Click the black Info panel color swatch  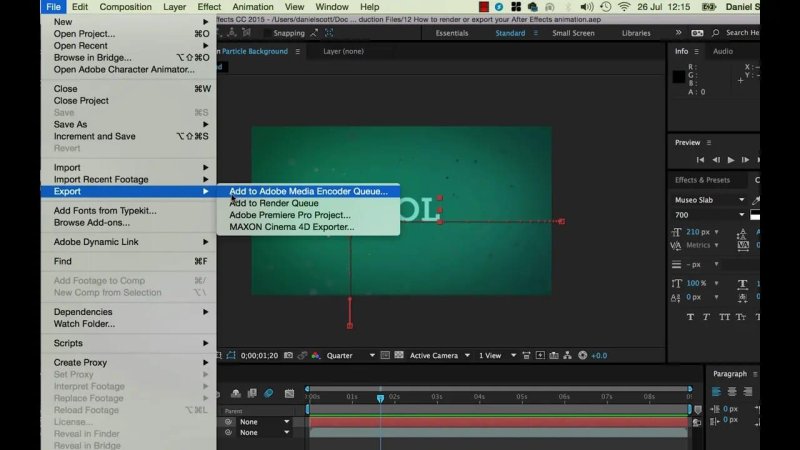click(x=679, y=77)
